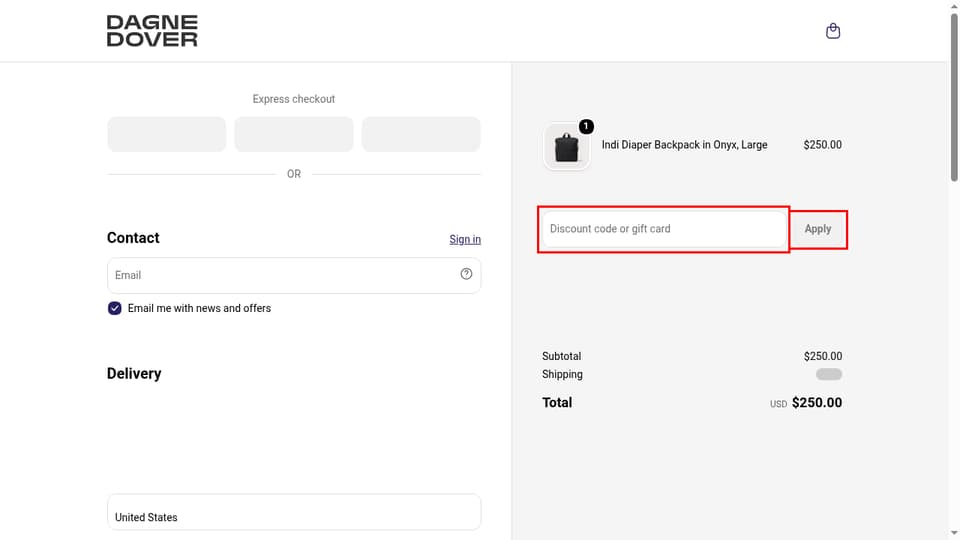Screen dimensions: 960x540
Task: Click the Total $250.00 amount
Action: coord(817,403)
